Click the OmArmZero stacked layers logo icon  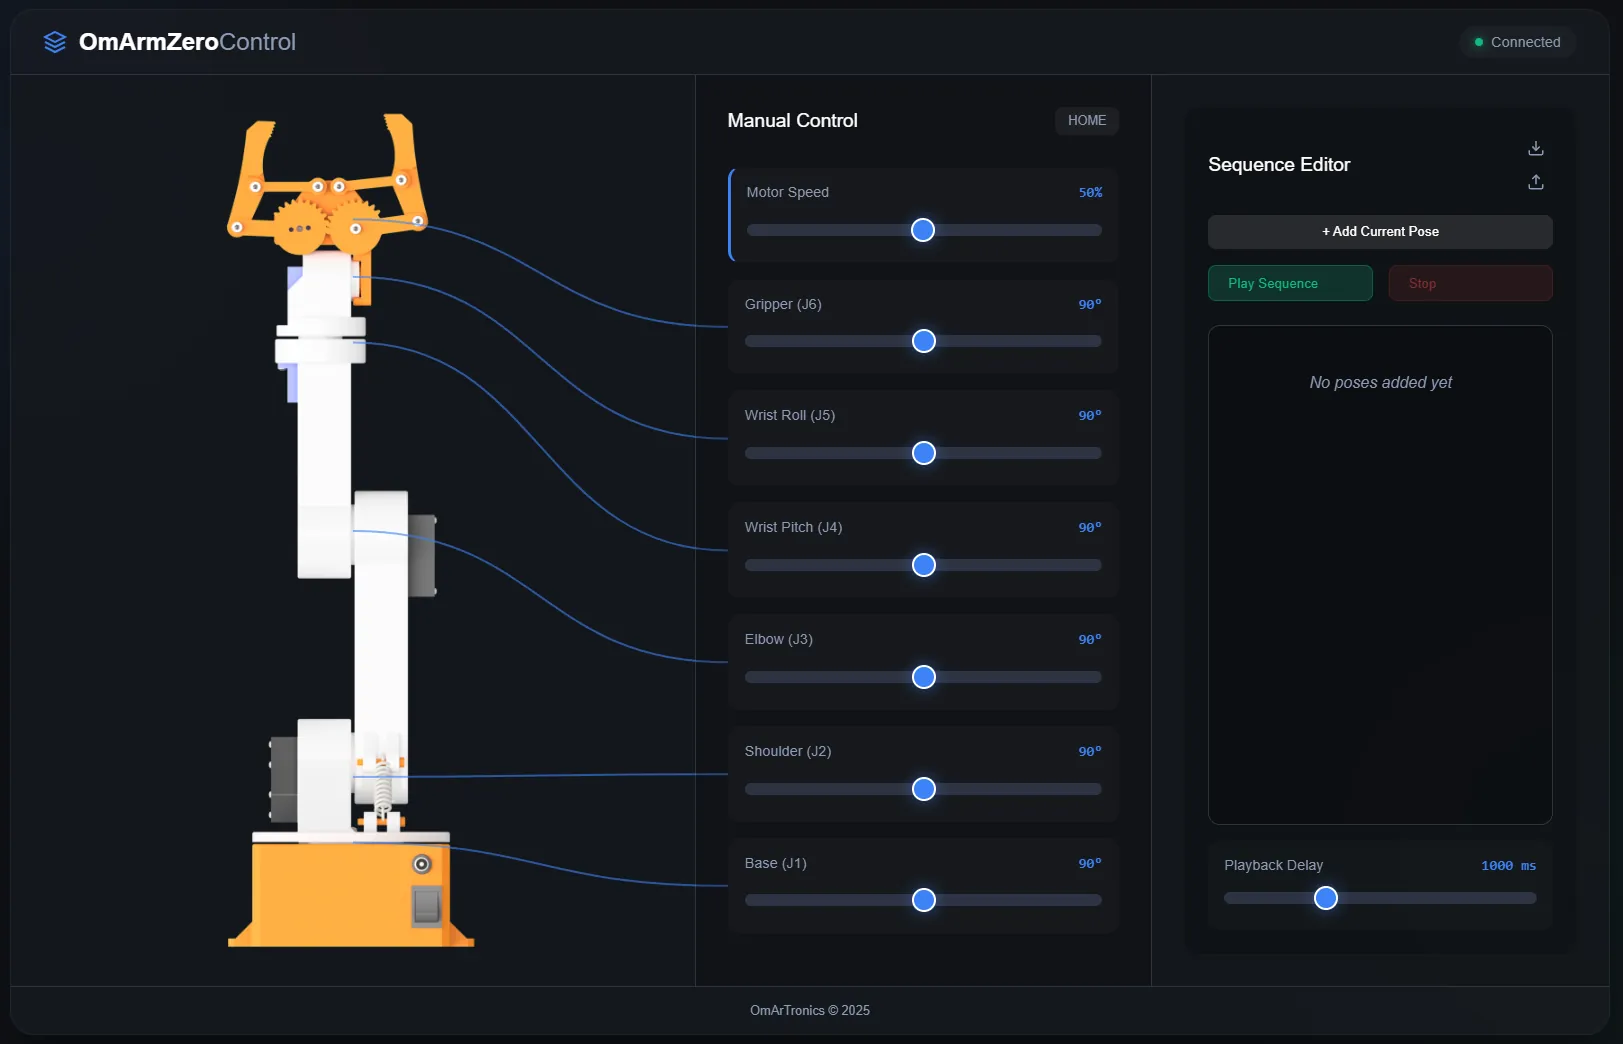point(55,42)
